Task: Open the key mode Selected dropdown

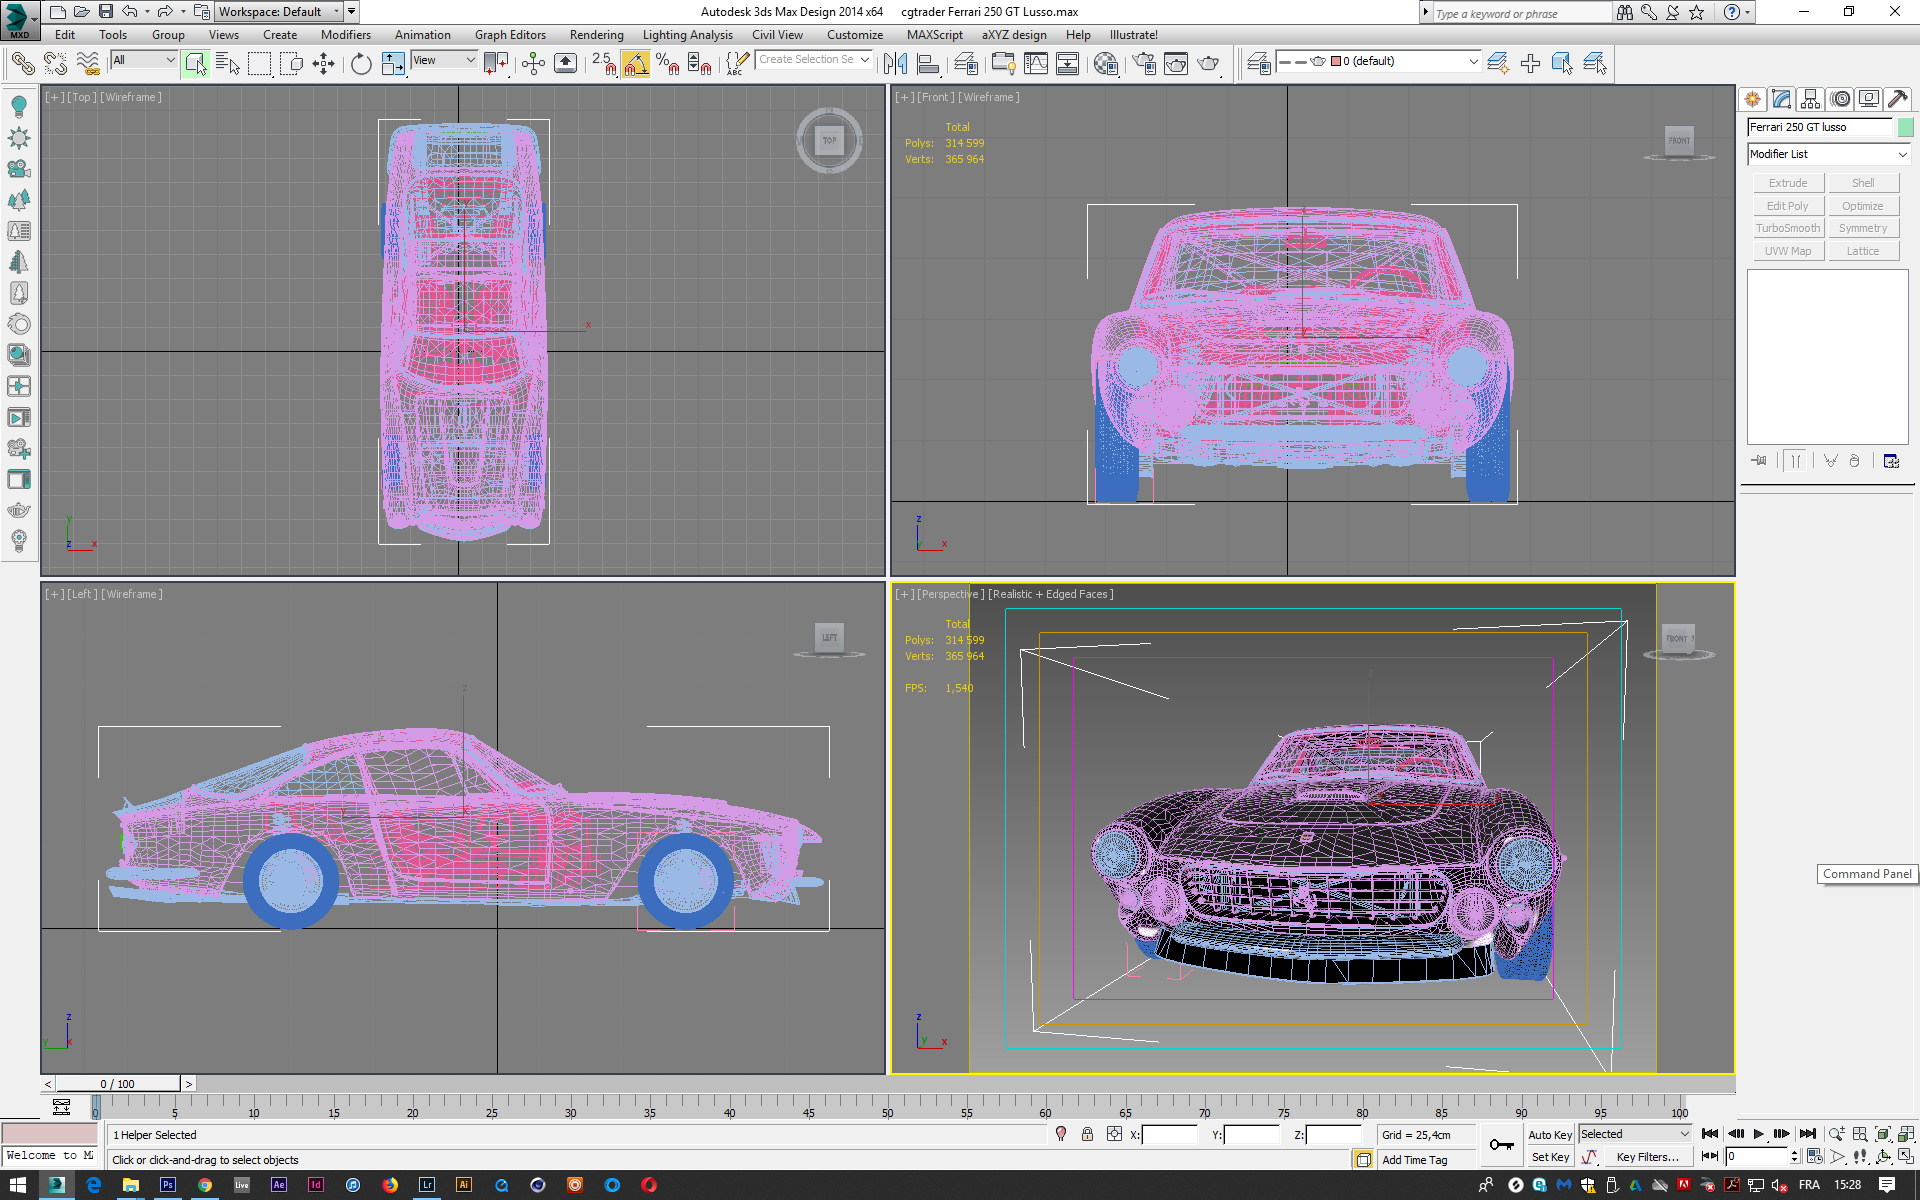Action: [1635, 1134]
